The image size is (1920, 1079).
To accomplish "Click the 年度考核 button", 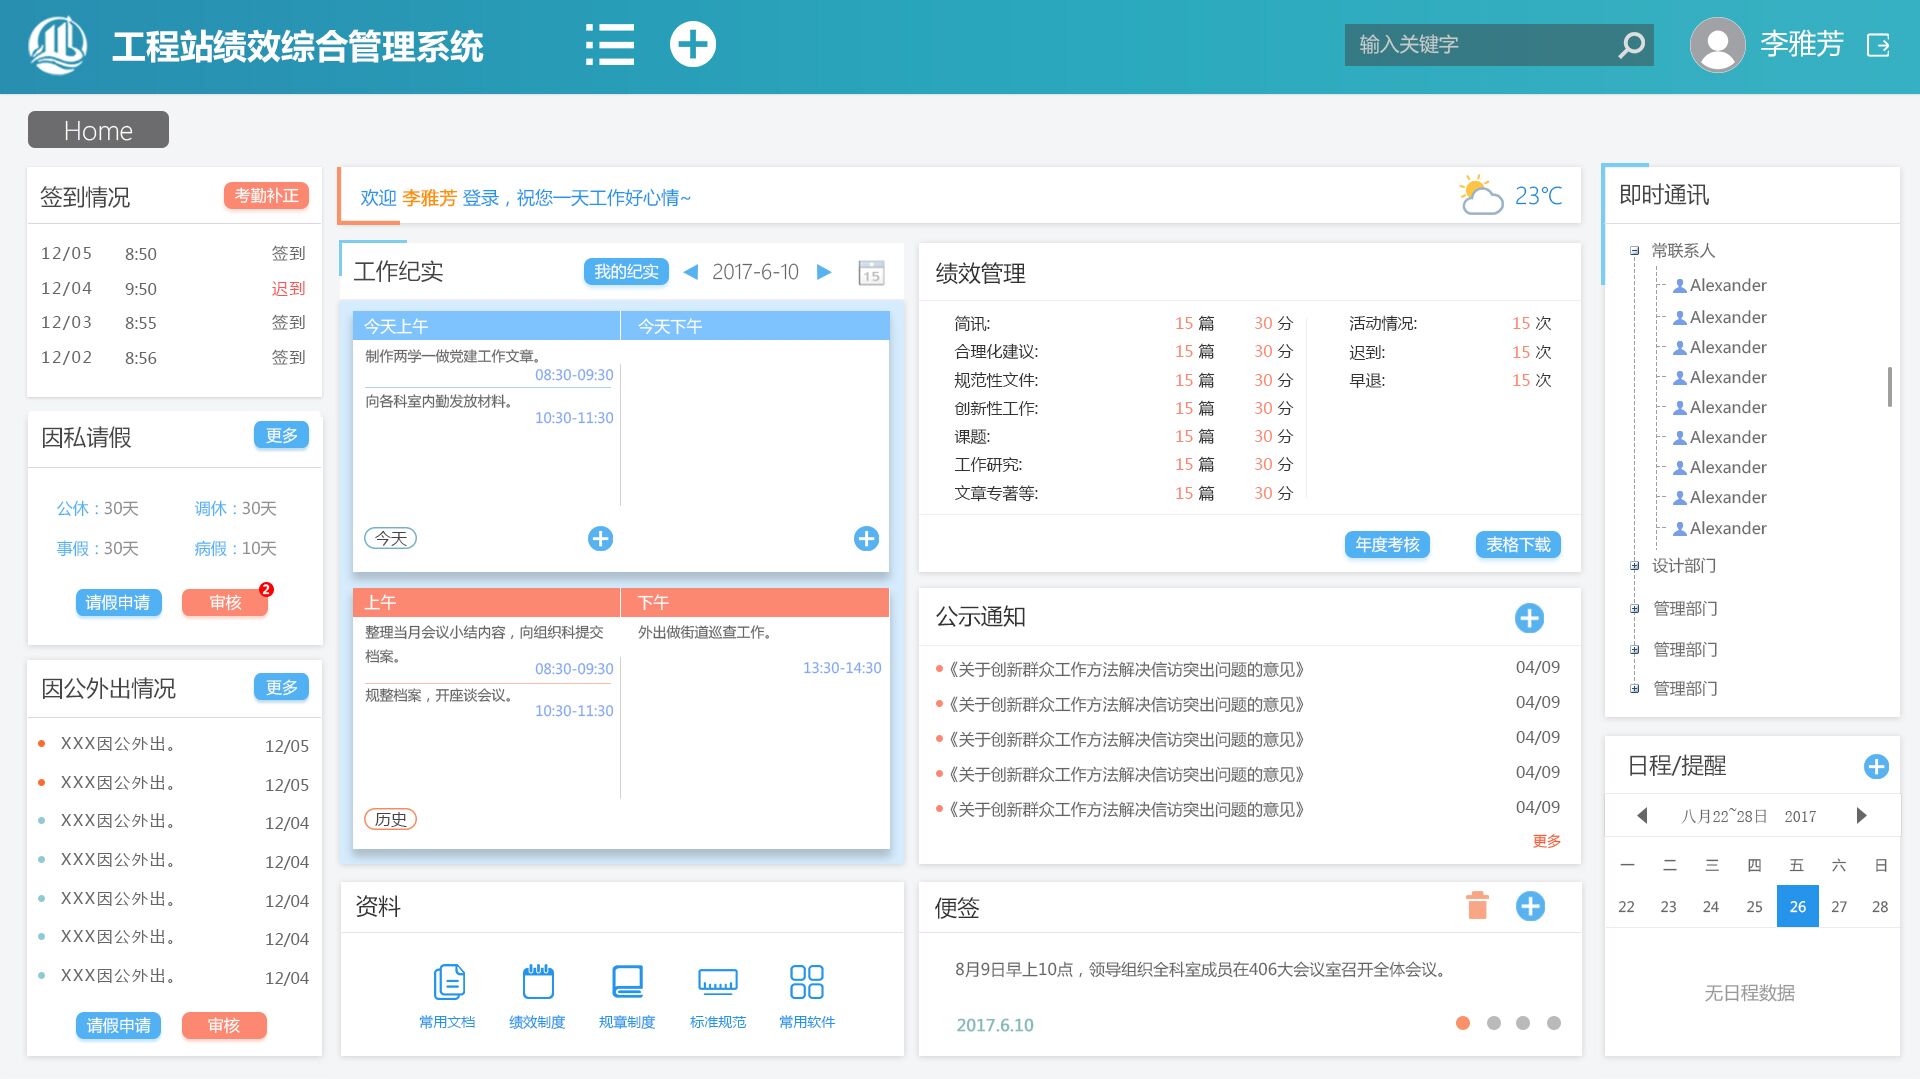I will (1387, 545).
